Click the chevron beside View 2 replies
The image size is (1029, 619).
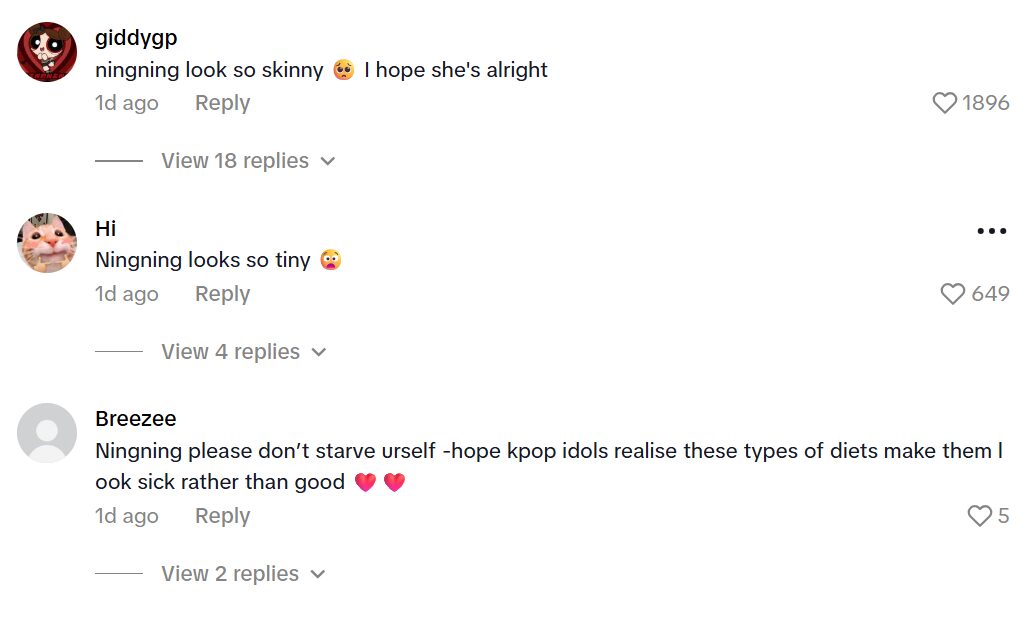click(x=318, y=574)
